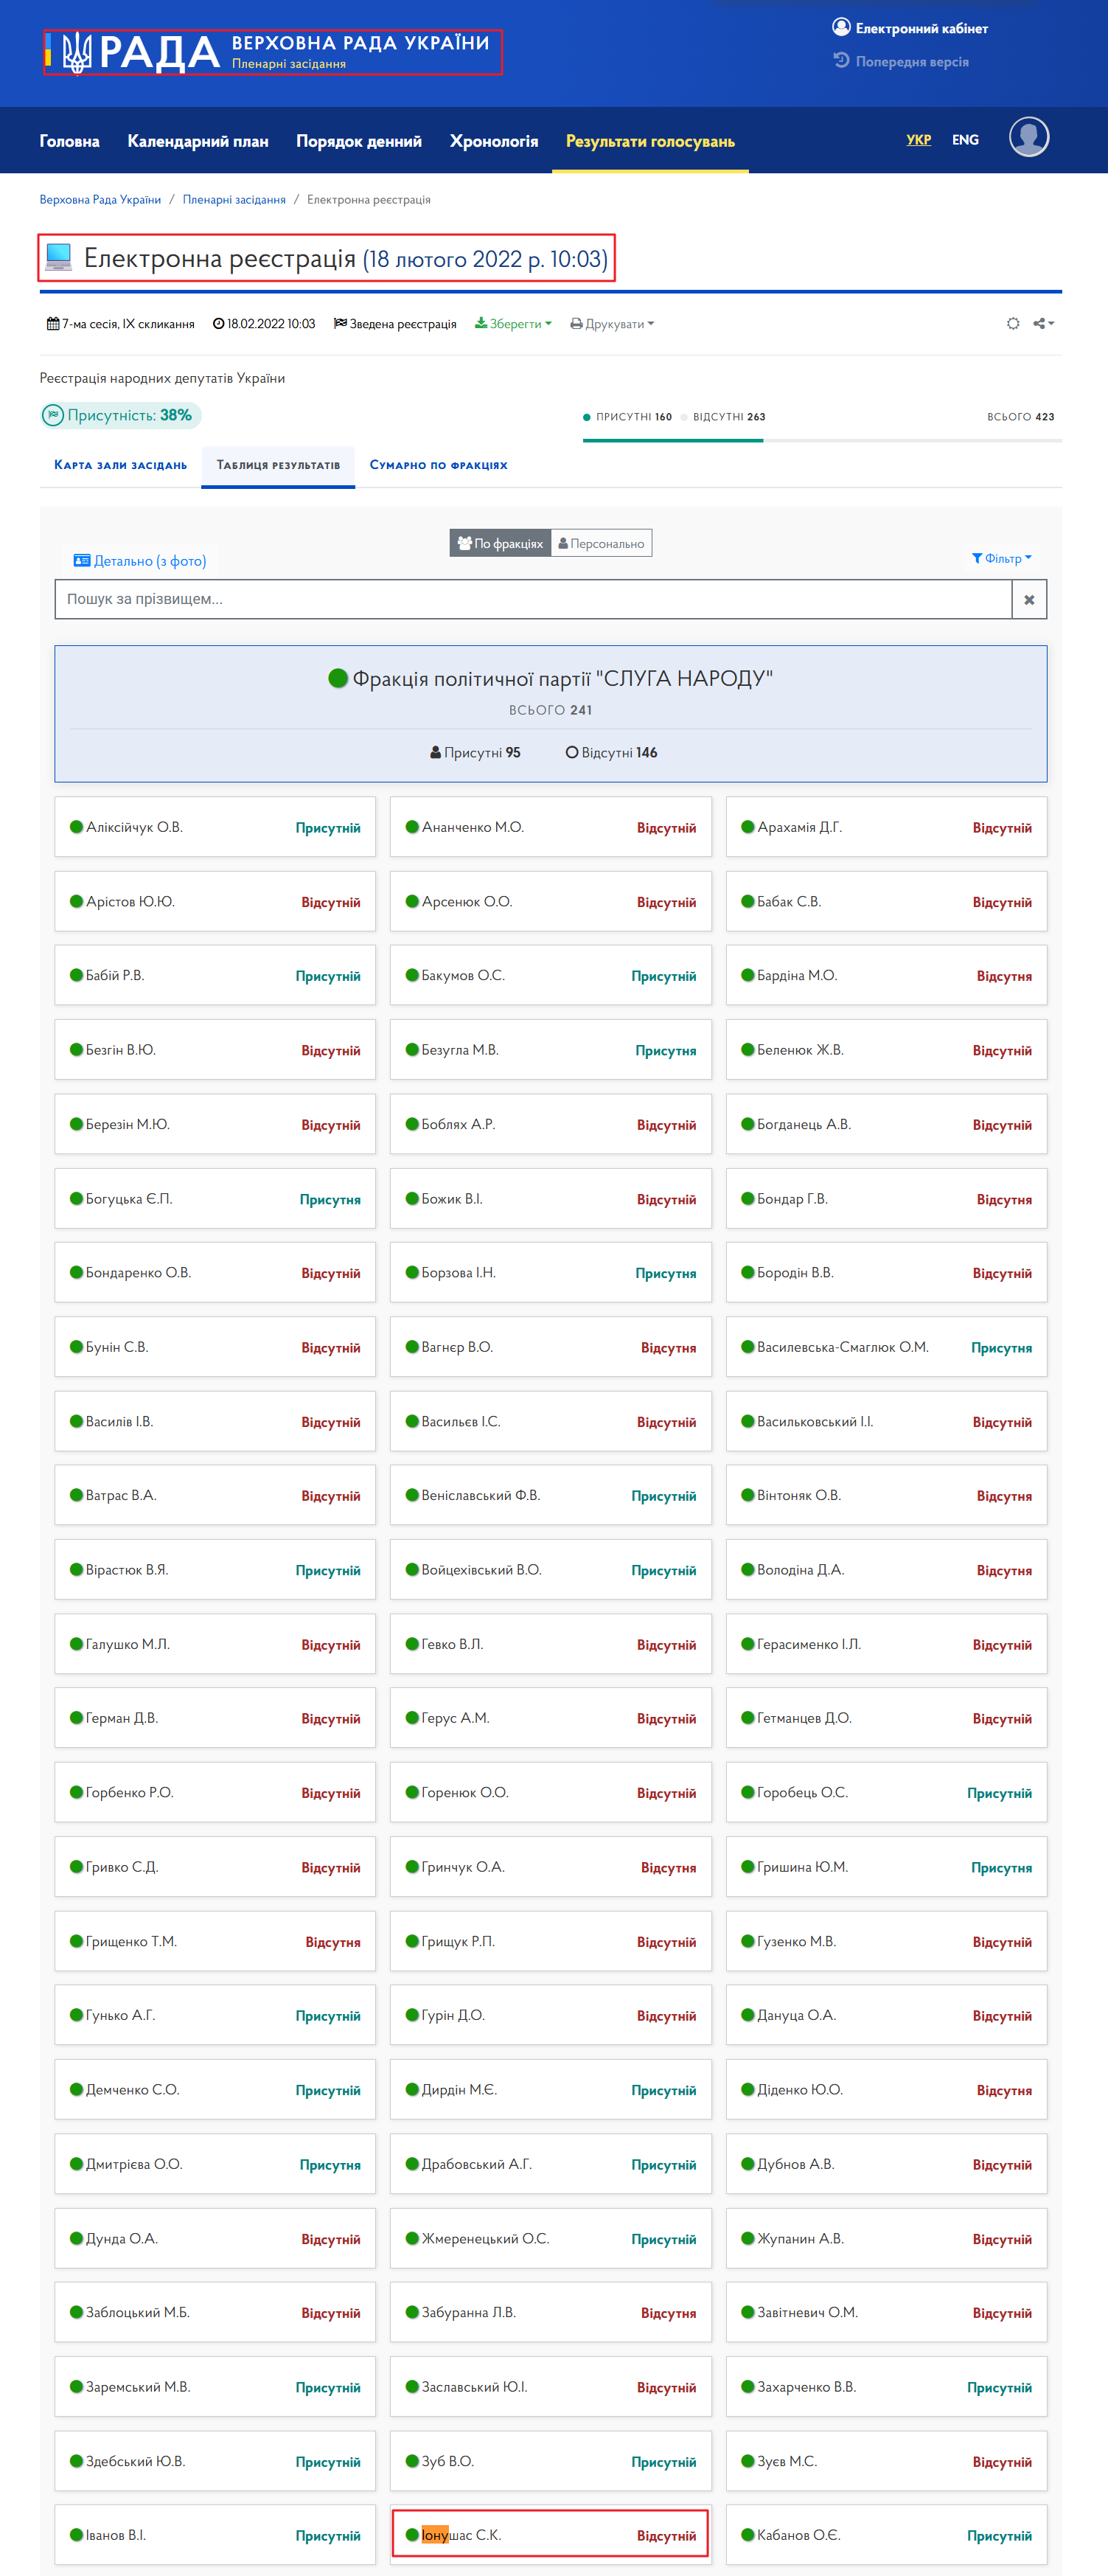The height and width of the screenshot is (2576, 1108).
Task: Follow Верховна Рада України breadcrumb
Action: tap(100, 200)
